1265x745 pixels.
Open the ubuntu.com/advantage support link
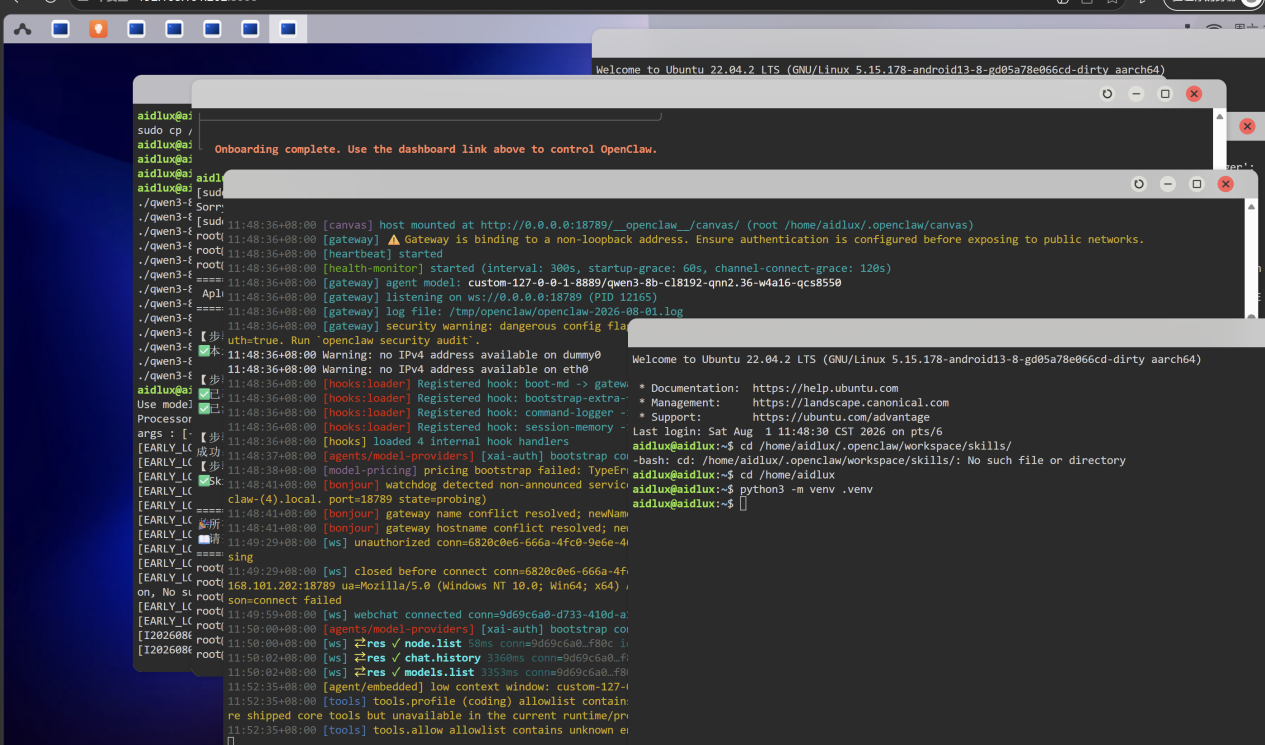(841, 417)
